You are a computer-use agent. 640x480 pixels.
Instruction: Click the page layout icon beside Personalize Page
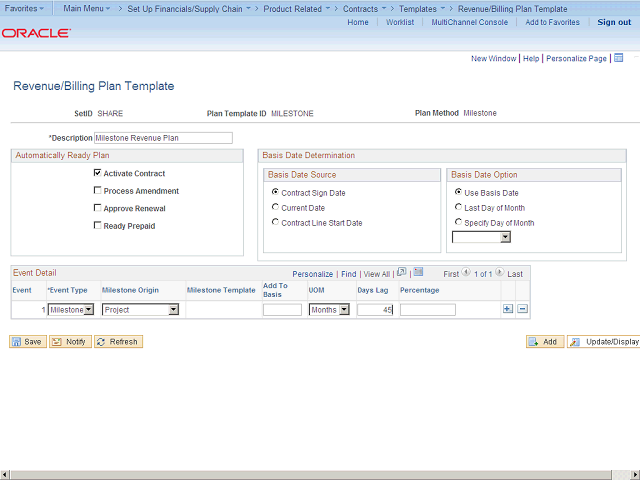point(619,58)
